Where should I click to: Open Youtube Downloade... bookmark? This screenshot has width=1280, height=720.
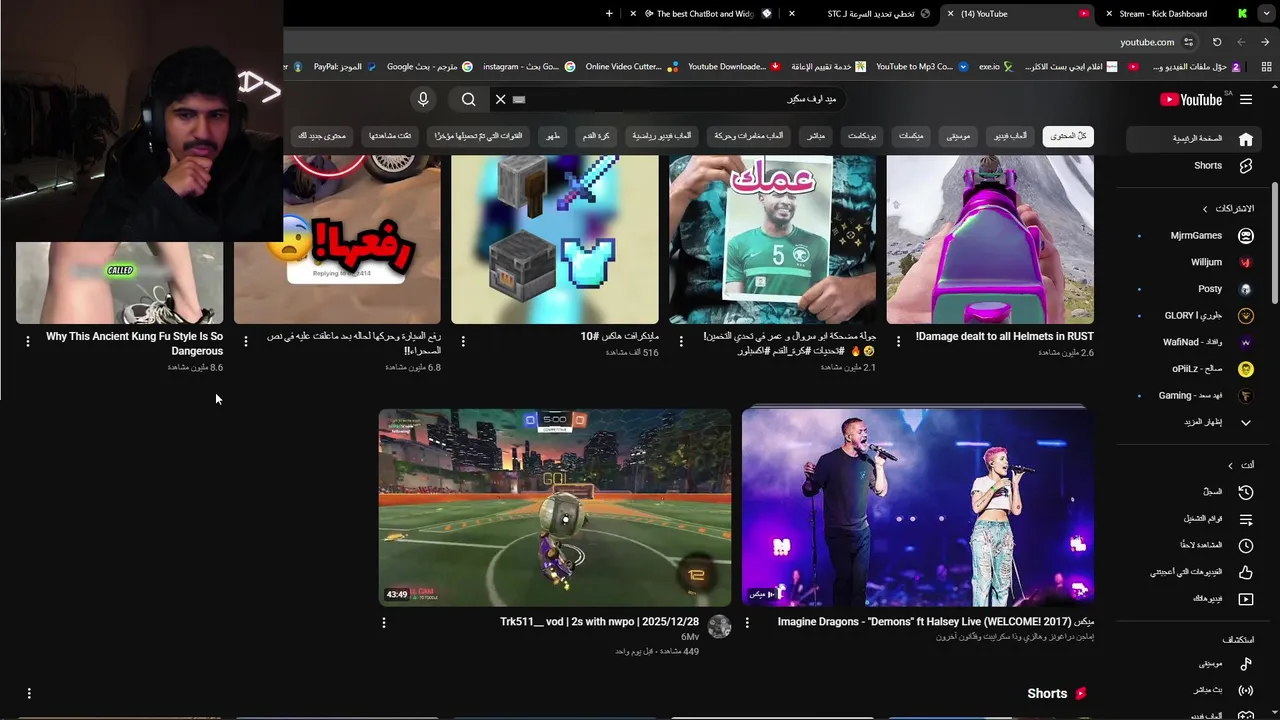pyautogui.click(x=734, y=67)
